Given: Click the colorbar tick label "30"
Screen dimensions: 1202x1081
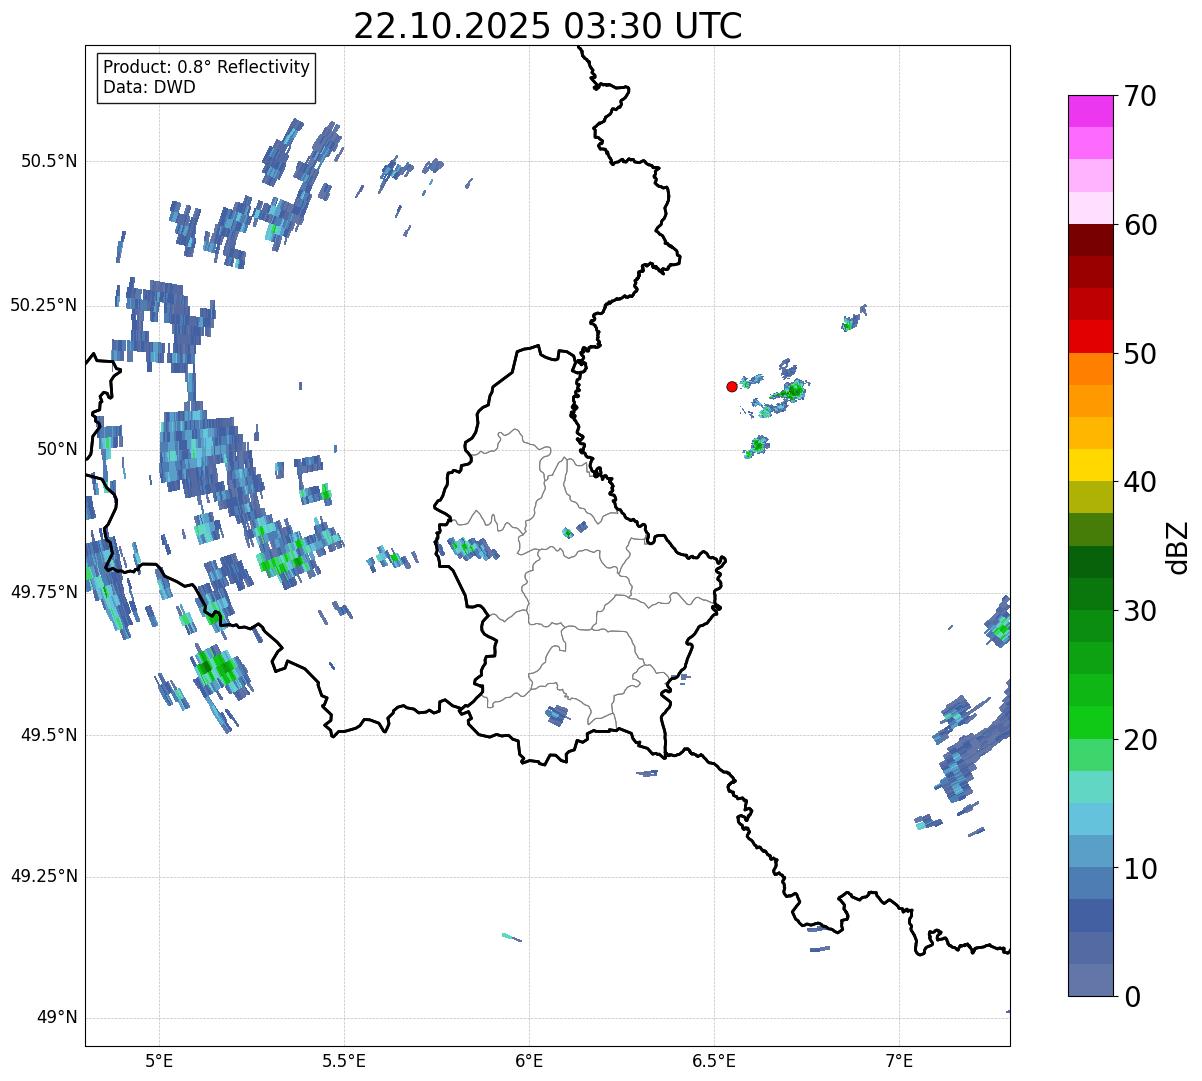Looking at the screenshot, I should pyautogui.click(x=1140, y=611).
